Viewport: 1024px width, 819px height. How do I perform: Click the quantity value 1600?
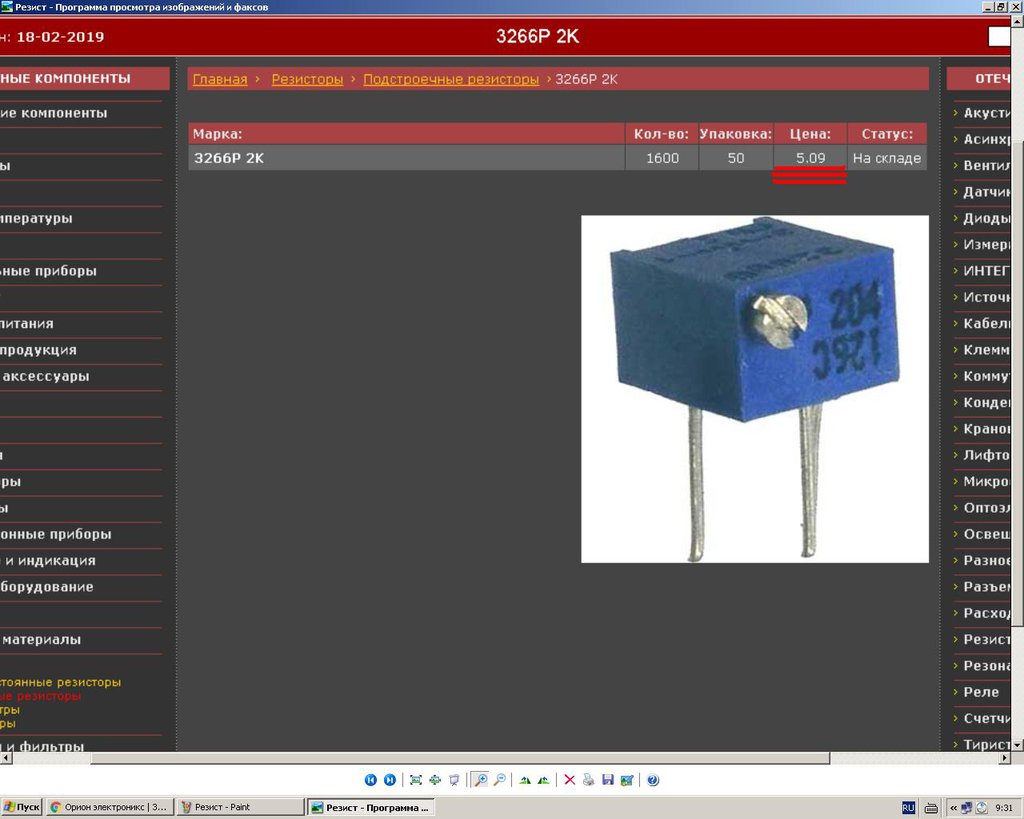662,158
